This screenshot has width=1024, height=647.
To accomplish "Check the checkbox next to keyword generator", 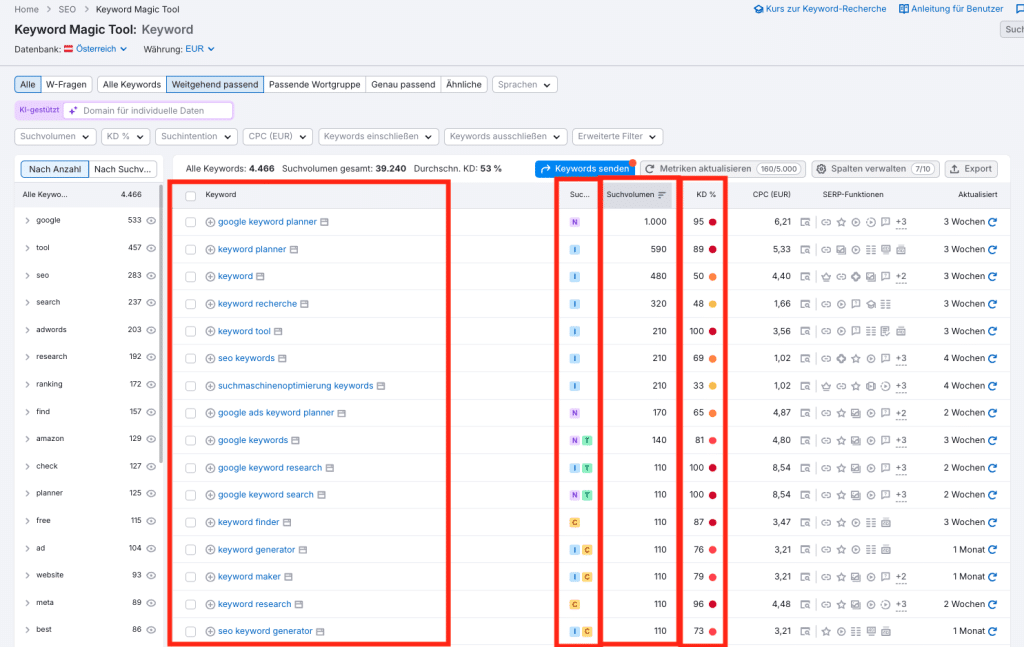I will [x=190, y=549].
